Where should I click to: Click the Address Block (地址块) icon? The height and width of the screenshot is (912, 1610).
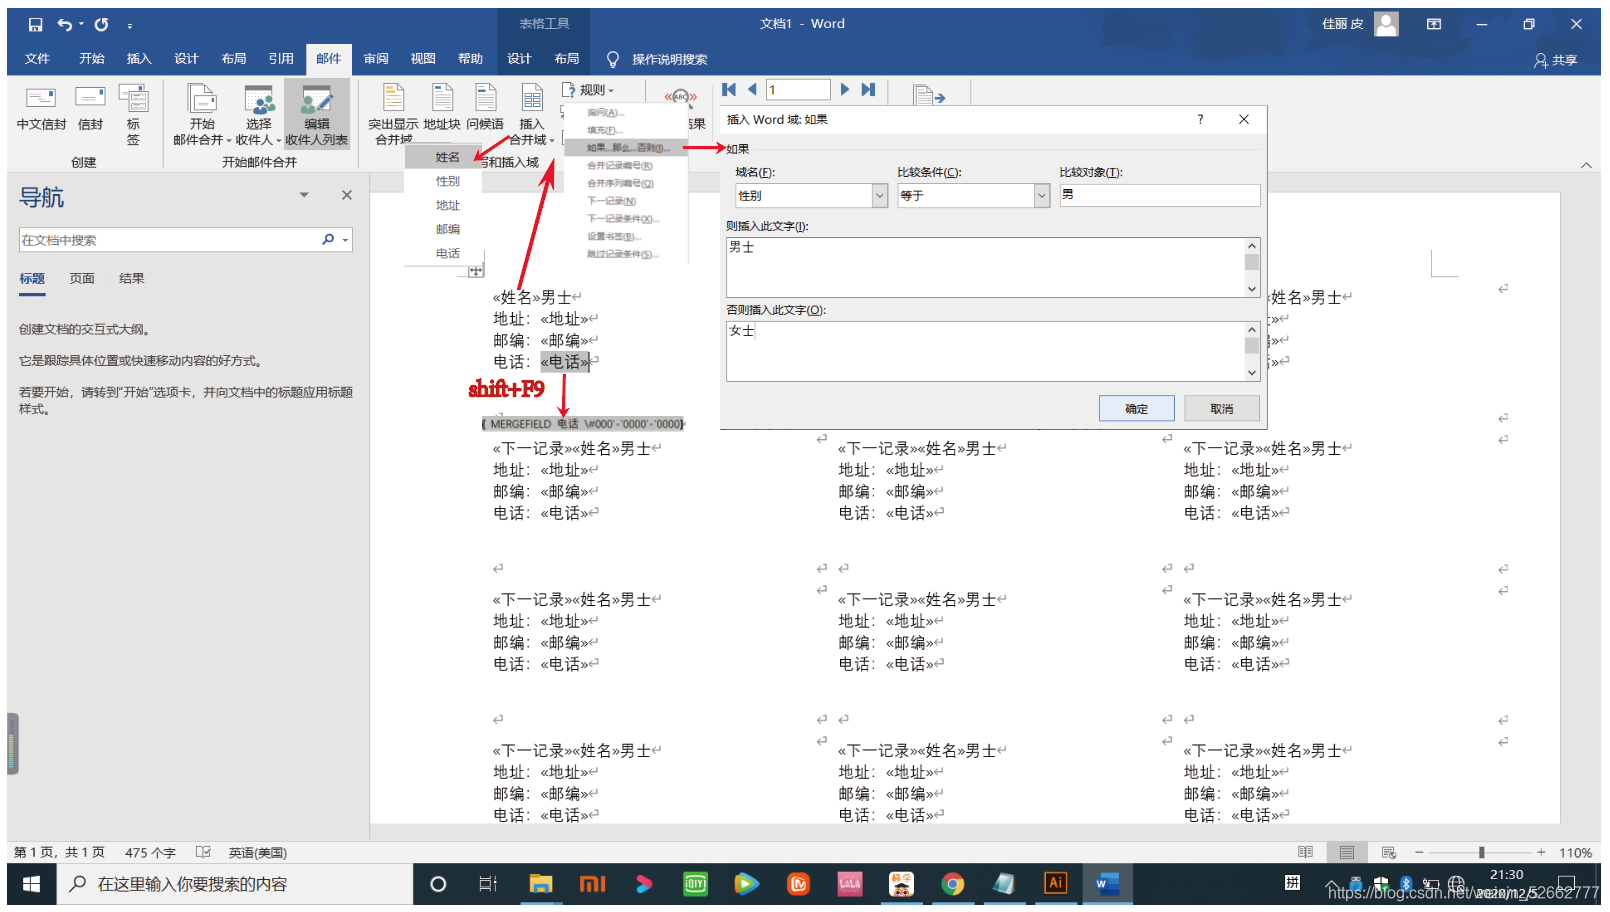[x=442, y=108]
